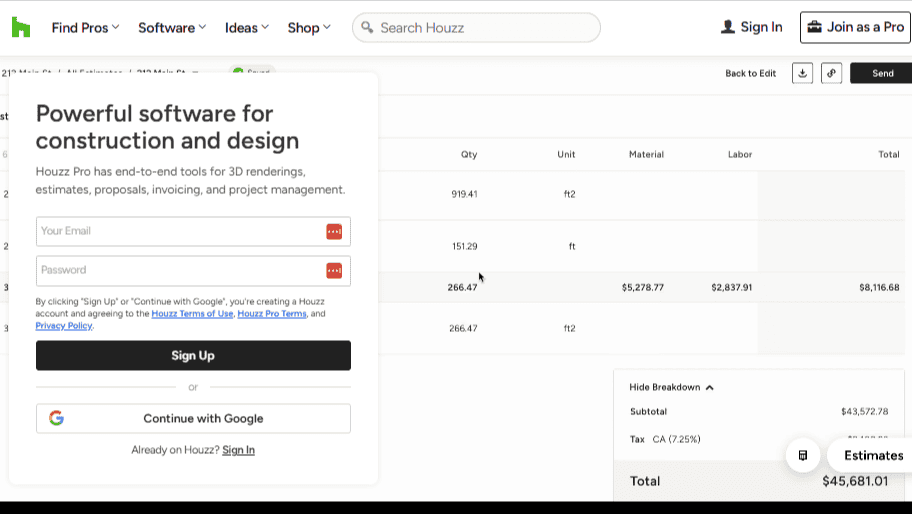912x514 pixels.
Task: Click the Total column header
Action: (889, 154)
